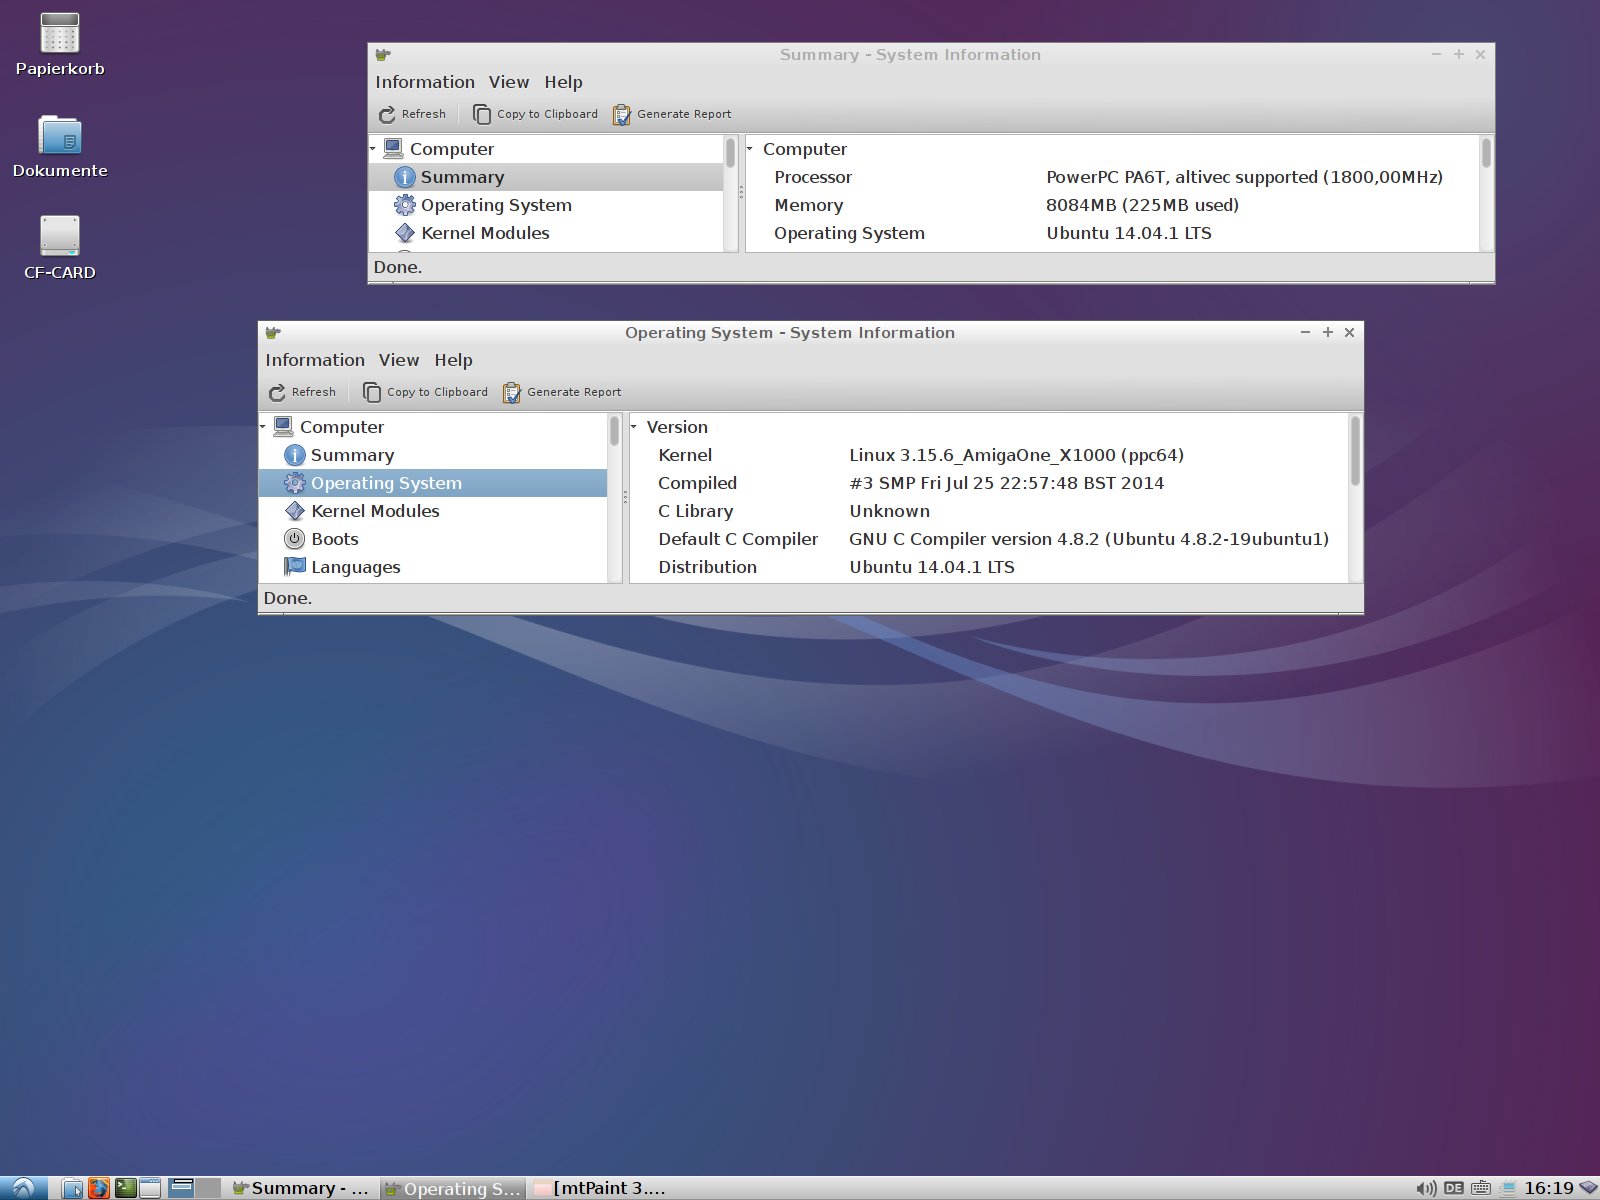Collapse the Computer tree node in the Operating System window sidebar
The width and height of the screenshot is (1600, 1200).
click(263, 427)
